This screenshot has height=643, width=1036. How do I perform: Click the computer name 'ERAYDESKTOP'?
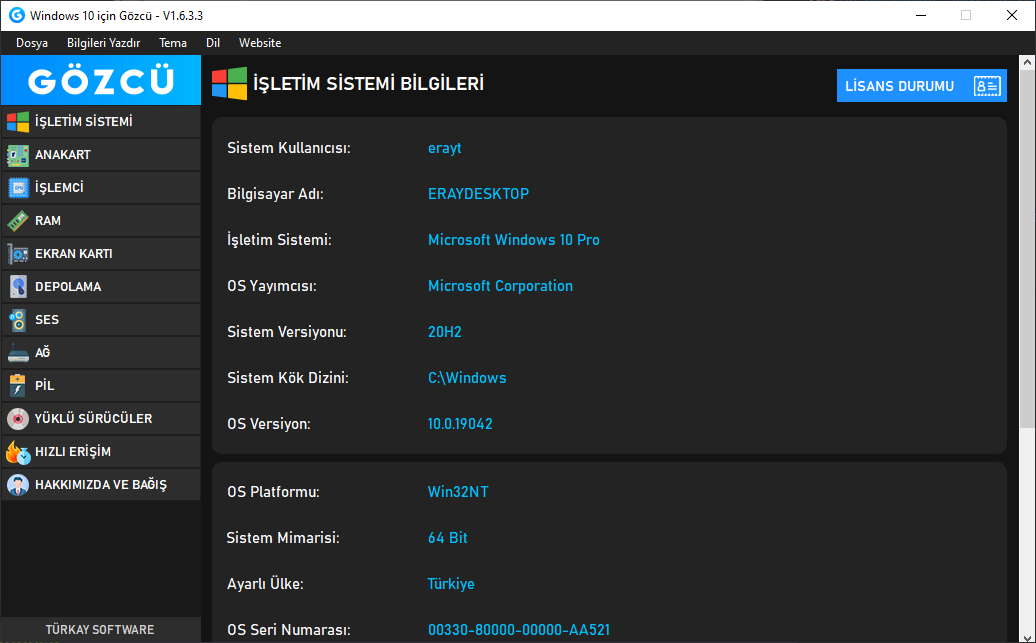(x=478, y=194)
